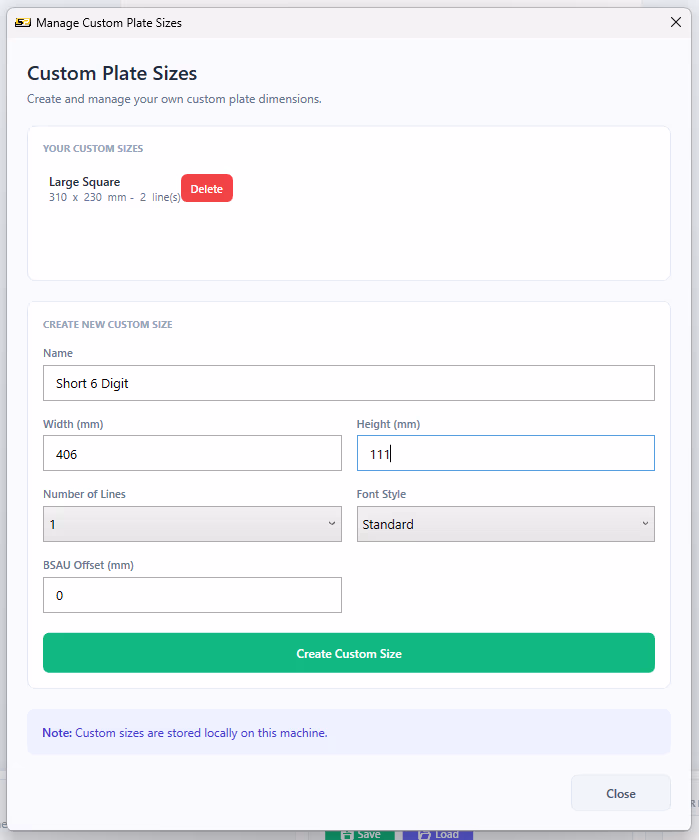Screen dimensions: 699x840
Task: Click the Name input field
Action: (x=349, y=383)
